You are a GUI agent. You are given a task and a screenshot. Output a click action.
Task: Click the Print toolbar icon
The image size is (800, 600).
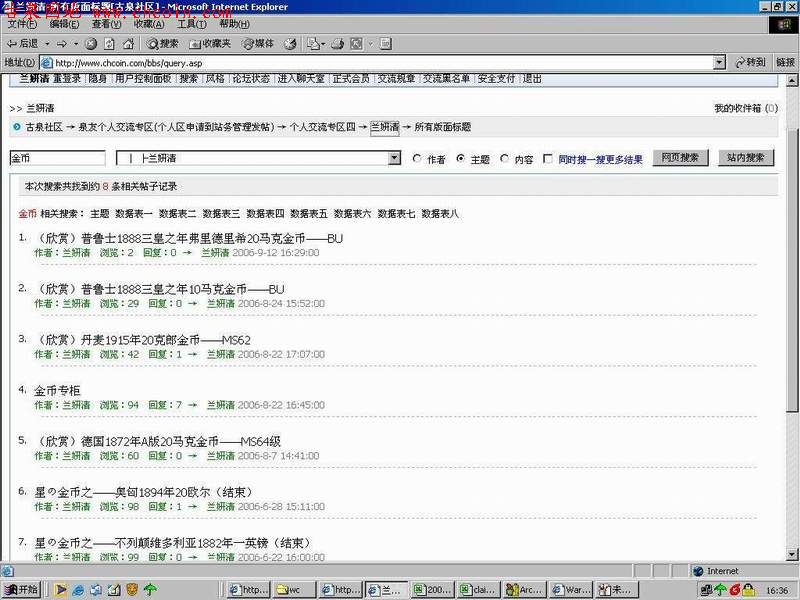337,44
